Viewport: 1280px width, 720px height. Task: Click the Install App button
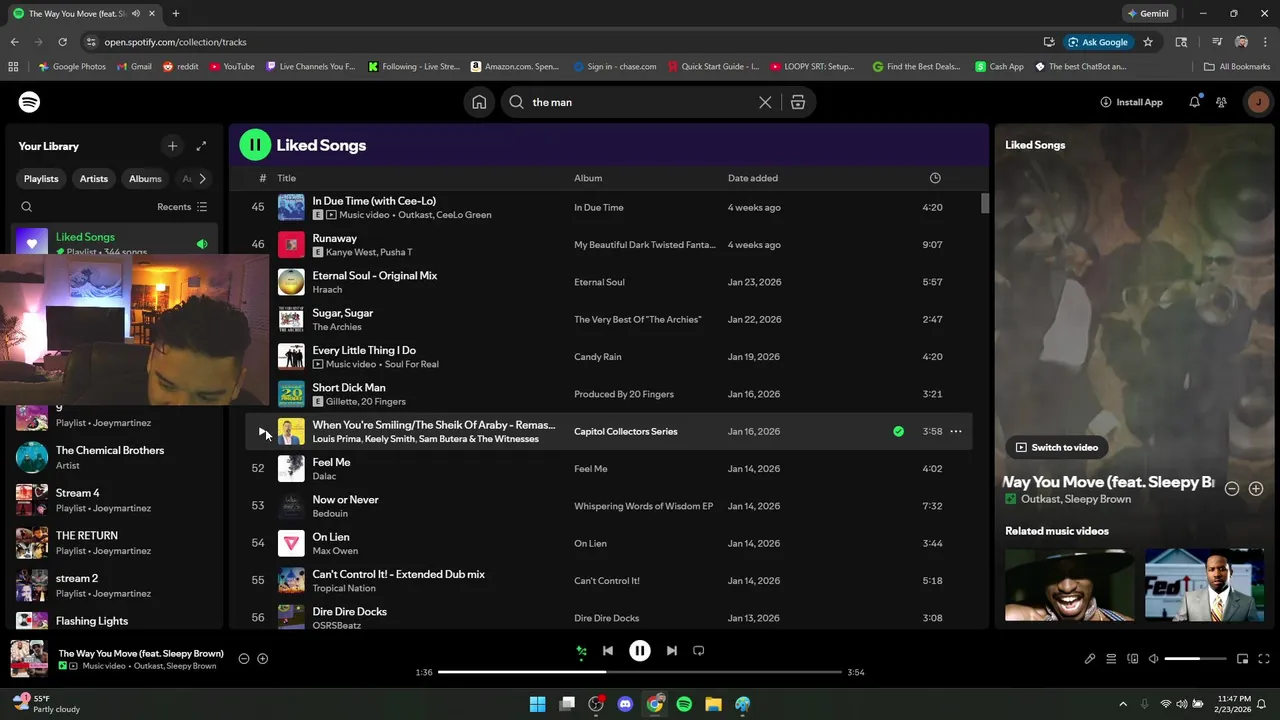[x=1131, y=102]
